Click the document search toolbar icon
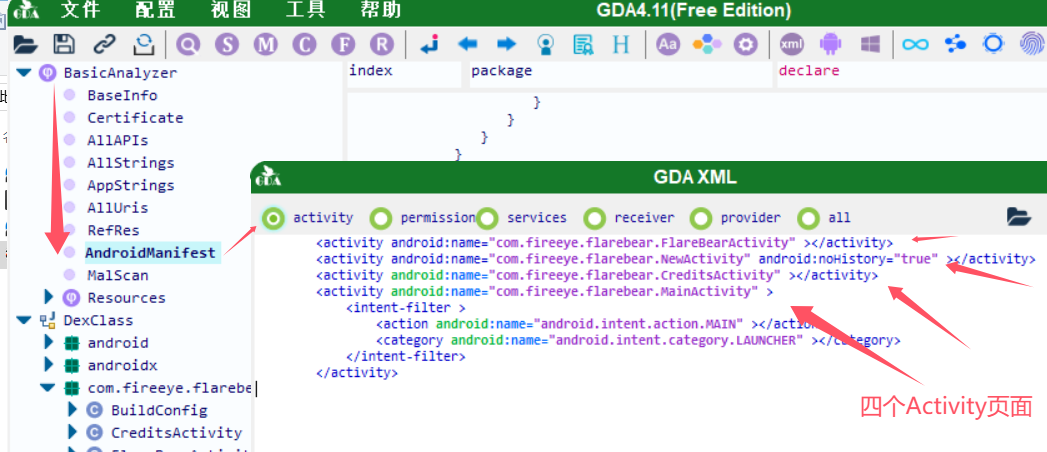The image size is (1047, 452). 584,45
